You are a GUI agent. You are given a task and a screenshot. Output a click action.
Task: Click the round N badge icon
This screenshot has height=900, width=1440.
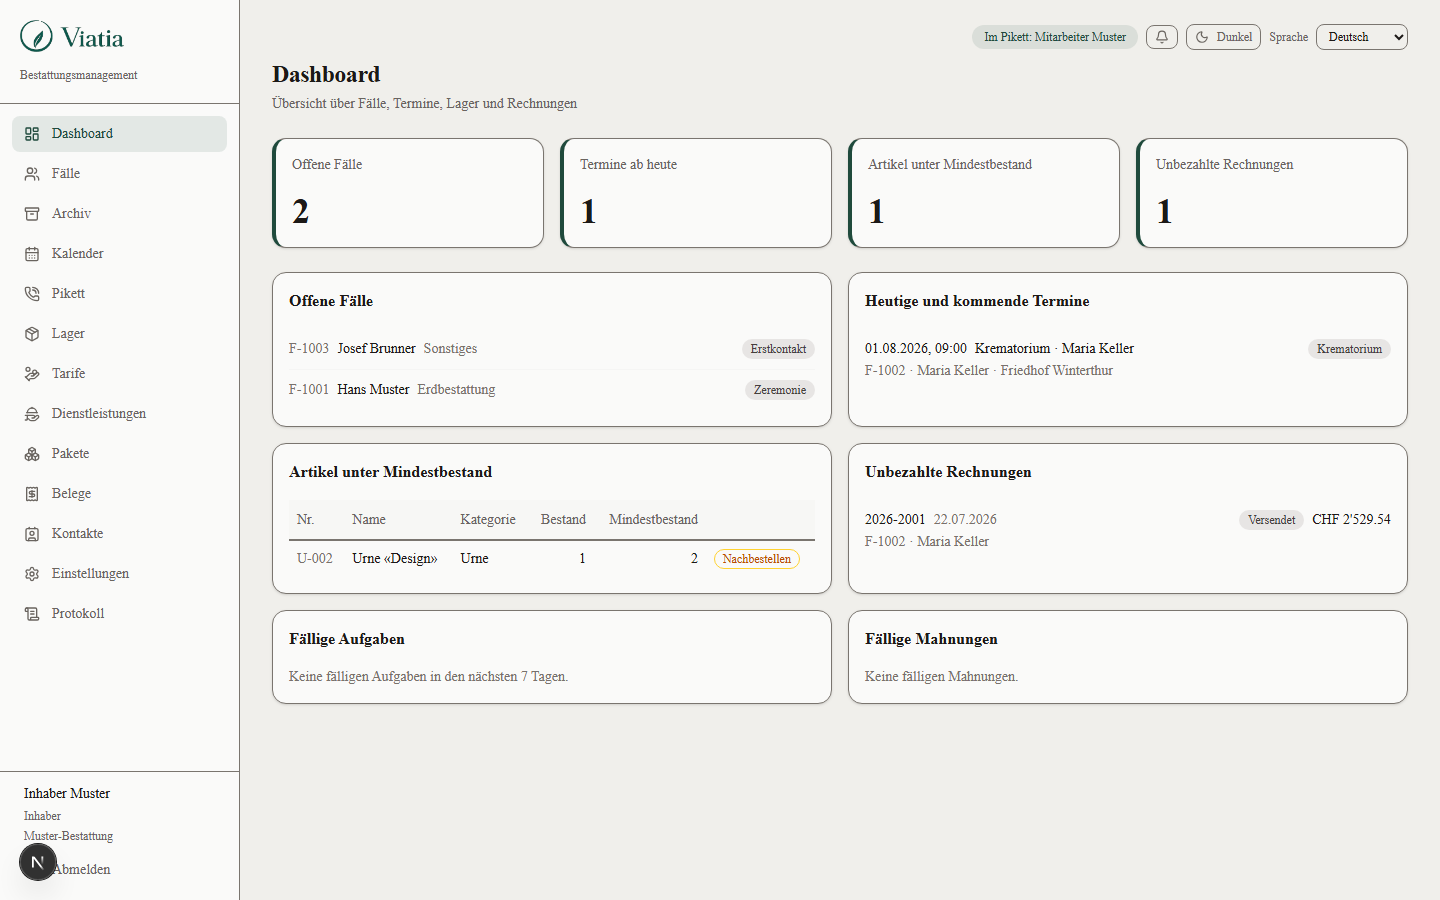[x=38, y=862]
